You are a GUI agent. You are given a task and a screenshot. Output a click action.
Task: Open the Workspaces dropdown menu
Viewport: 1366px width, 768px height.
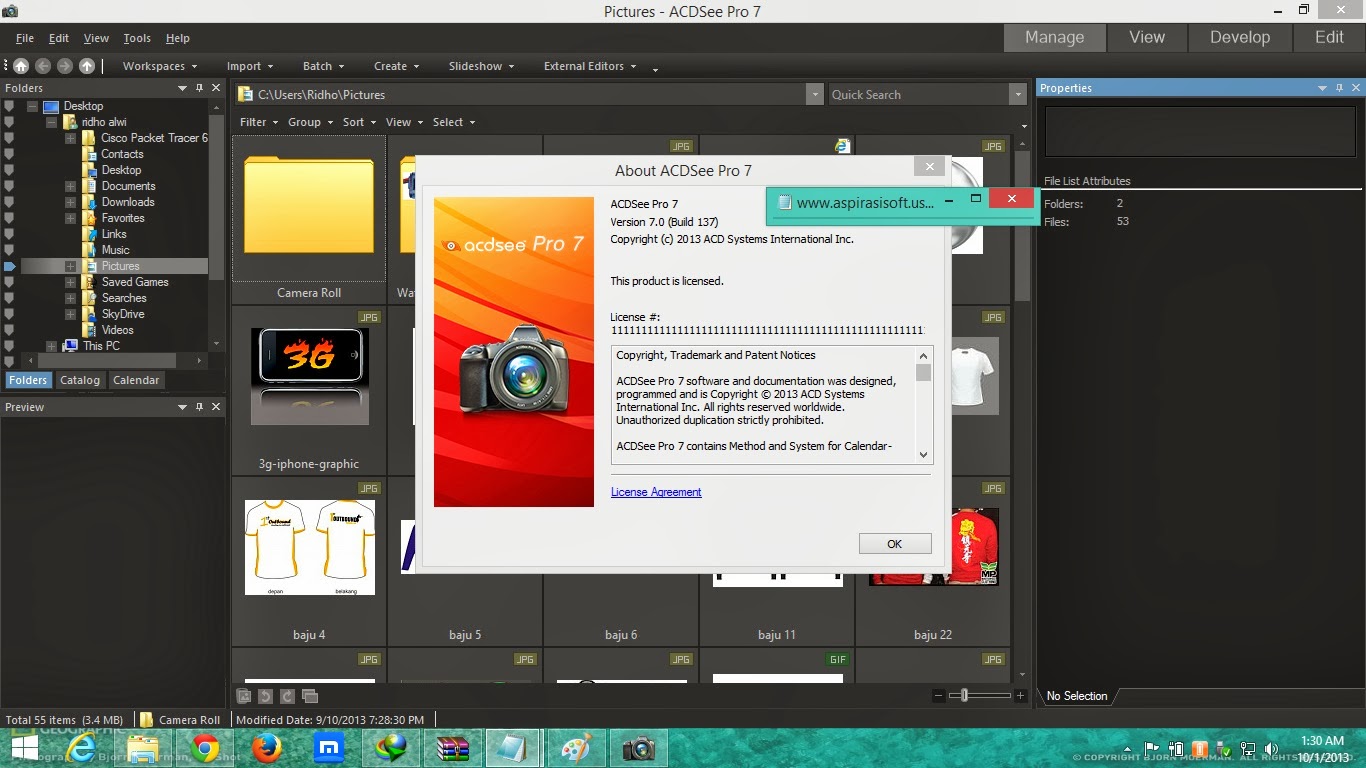coord(159,66)
